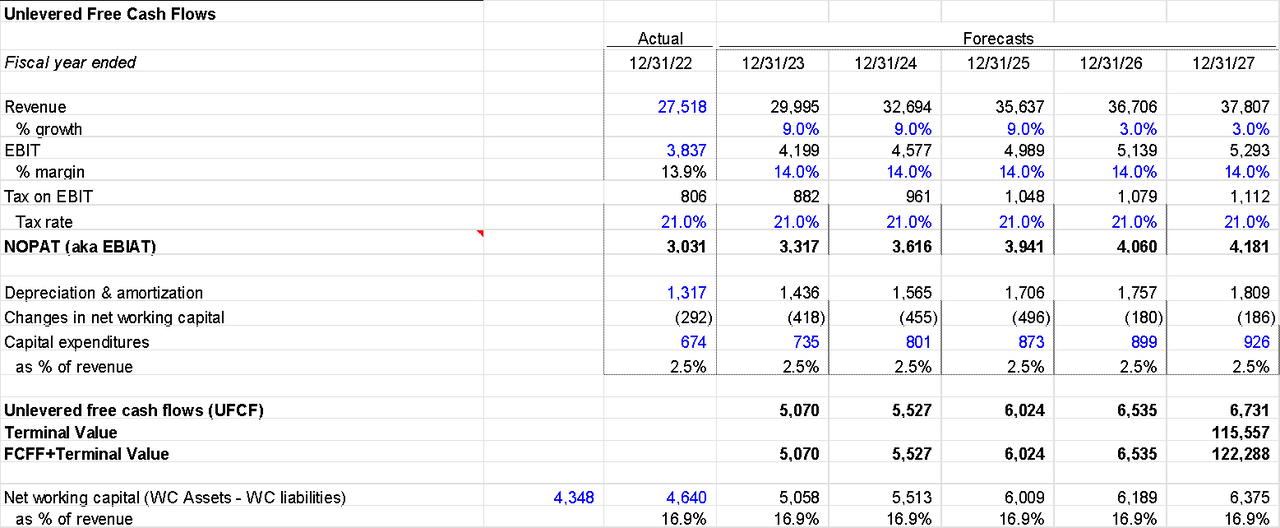Select the 'Unlevered Free Cash Flows' title cell

tap(110, 14)
